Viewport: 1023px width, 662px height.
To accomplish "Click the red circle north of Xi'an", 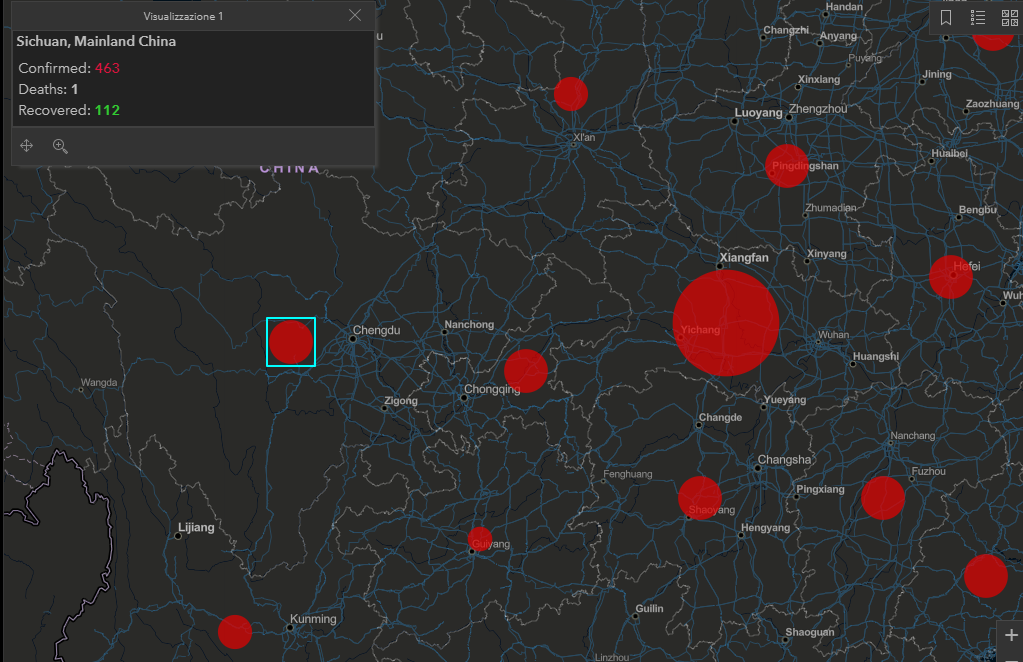I will pyautogui.click(x=571, y=94).
